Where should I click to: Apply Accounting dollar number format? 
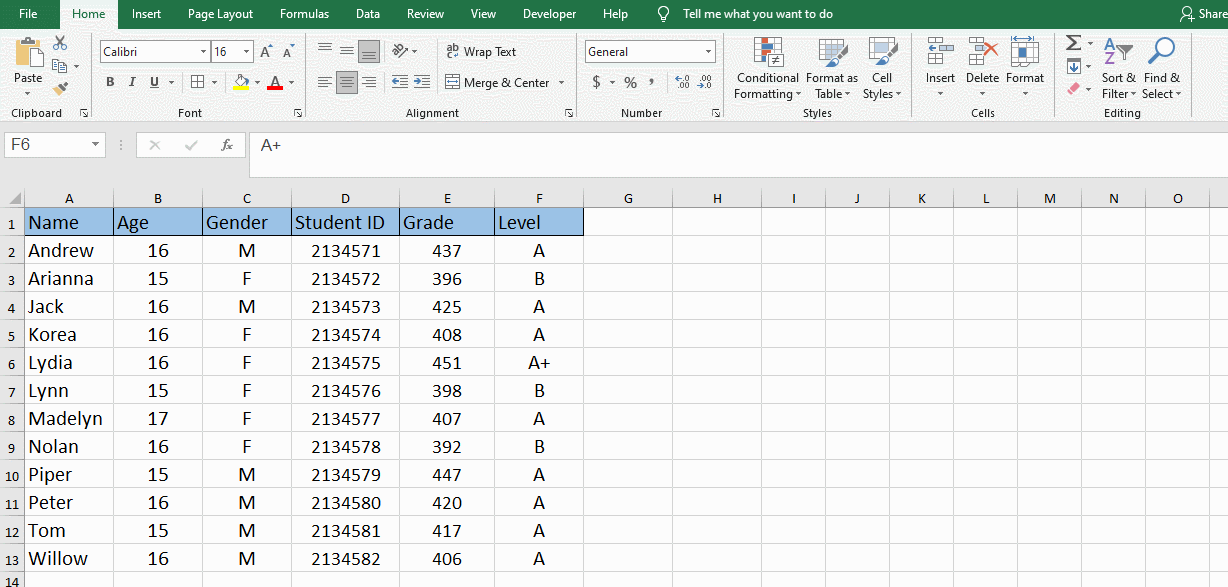pyautogui.click(x=597, y=82)
